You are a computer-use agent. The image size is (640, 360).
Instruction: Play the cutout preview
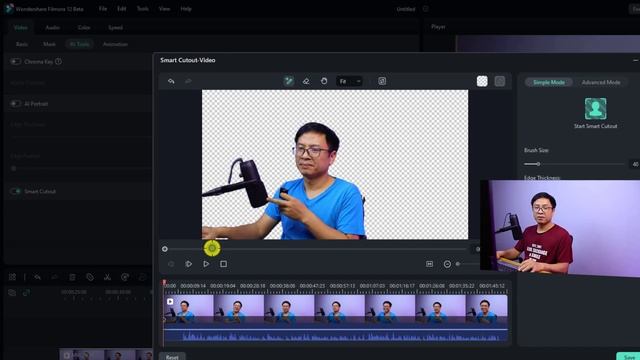(206, 264)
